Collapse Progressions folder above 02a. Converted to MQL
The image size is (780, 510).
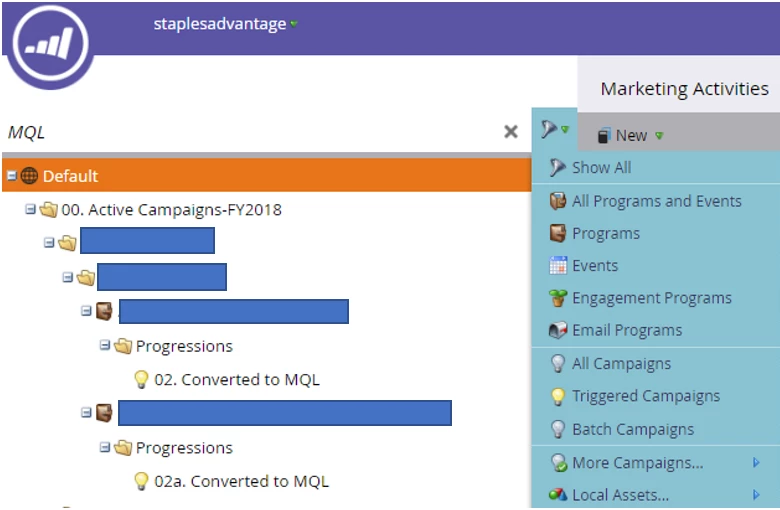(x=104, y=447)
